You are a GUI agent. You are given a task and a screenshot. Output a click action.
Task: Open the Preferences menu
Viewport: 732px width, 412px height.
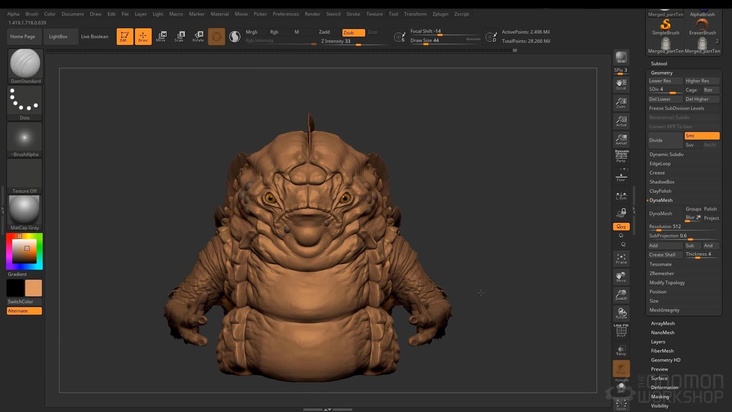[x=285, y=14]
